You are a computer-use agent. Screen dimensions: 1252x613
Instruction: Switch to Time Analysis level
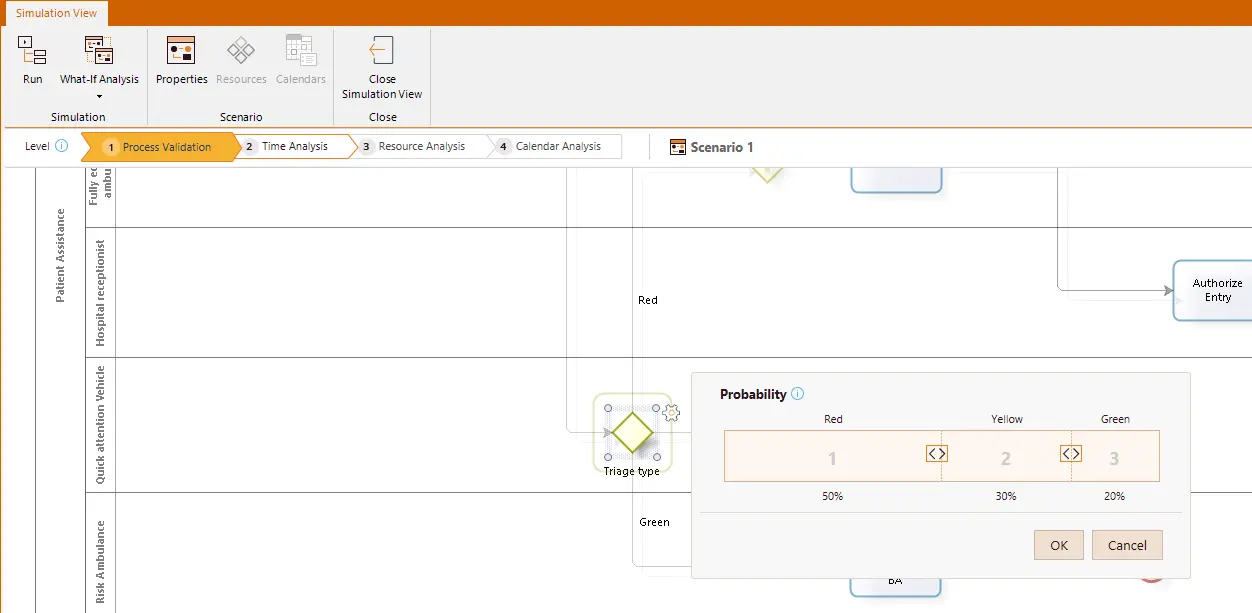295,146
